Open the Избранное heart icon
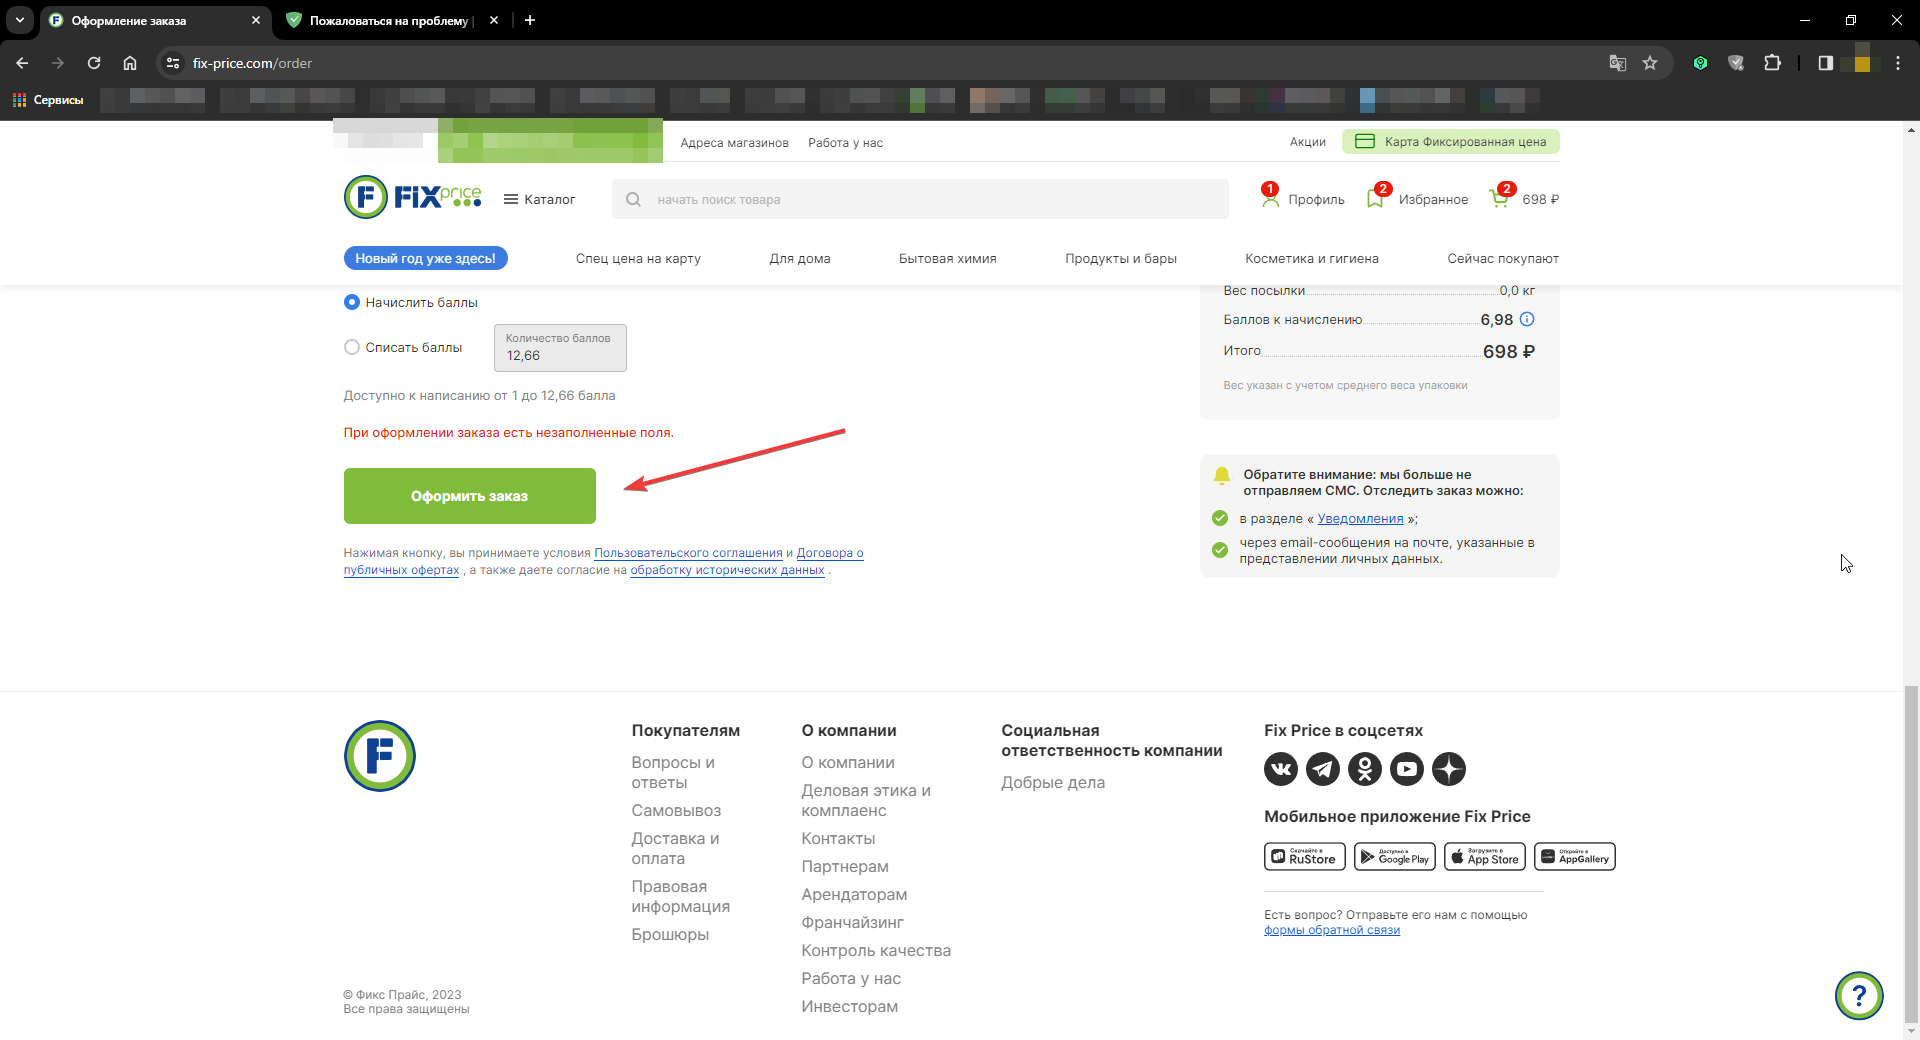The width and height of the screenshot is (1920, 1040). point(1376,198)
